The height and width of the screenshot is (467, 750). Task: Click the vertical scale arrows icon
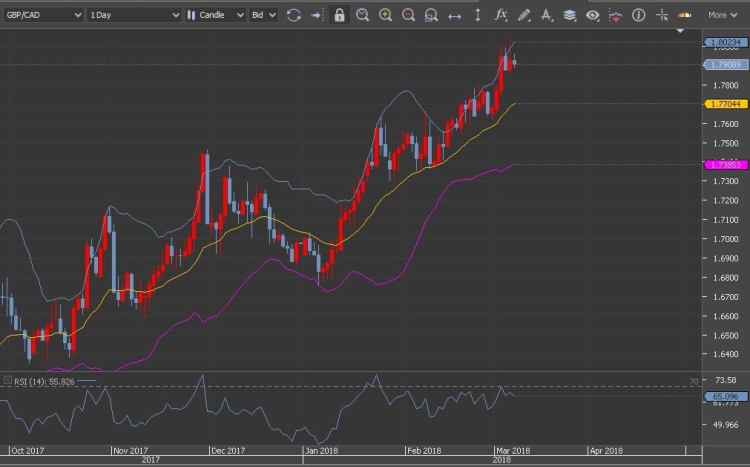pyautogui.click(x=477, y=15)
